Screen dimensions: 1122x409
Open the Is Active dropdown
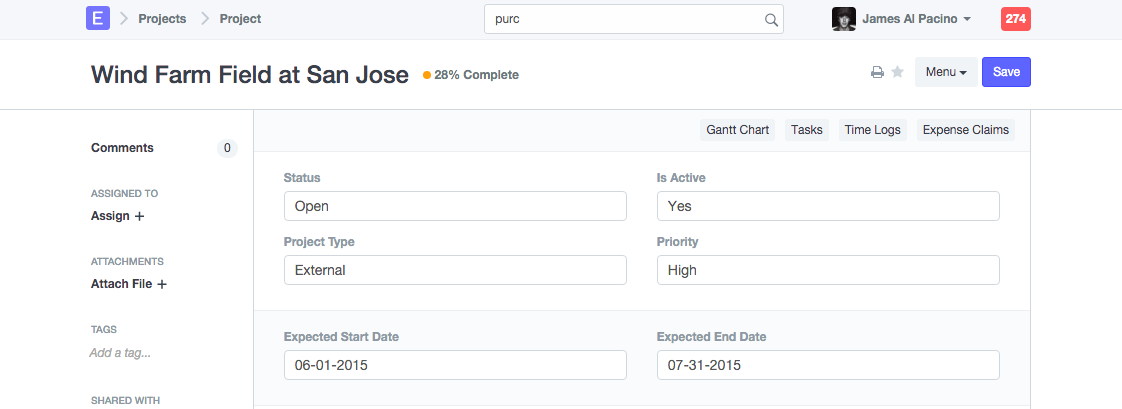828,206
